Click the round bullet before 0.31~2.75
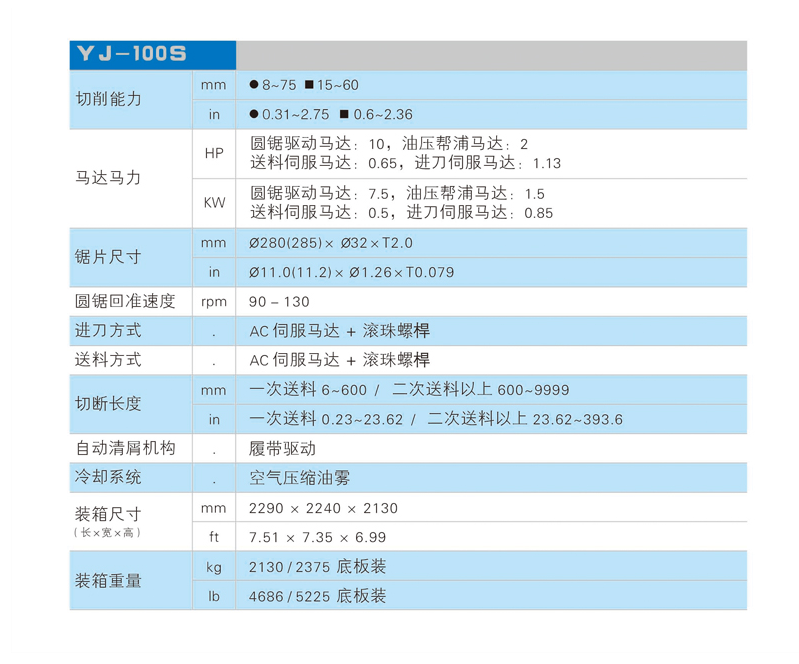 [x=253, y=115]
